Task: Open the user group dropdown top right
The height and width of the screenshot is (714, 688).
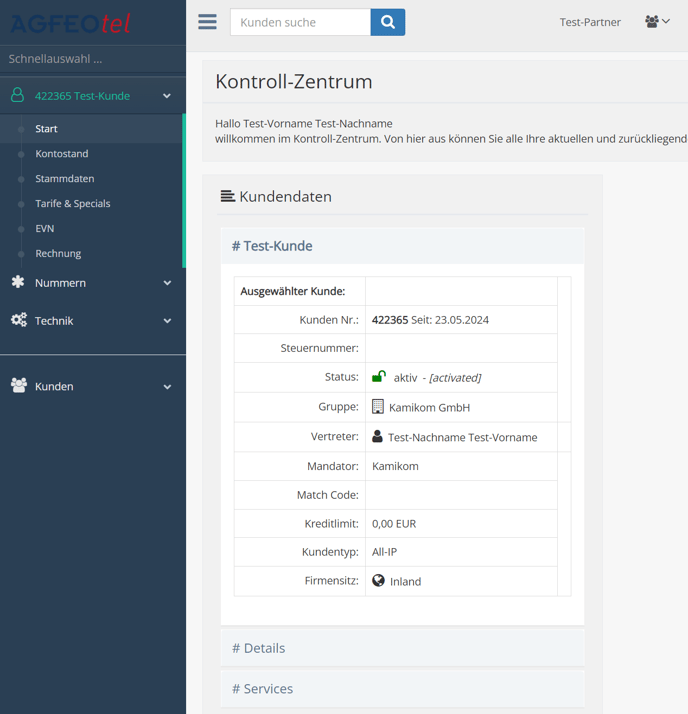Action: [x=657, y=22]
